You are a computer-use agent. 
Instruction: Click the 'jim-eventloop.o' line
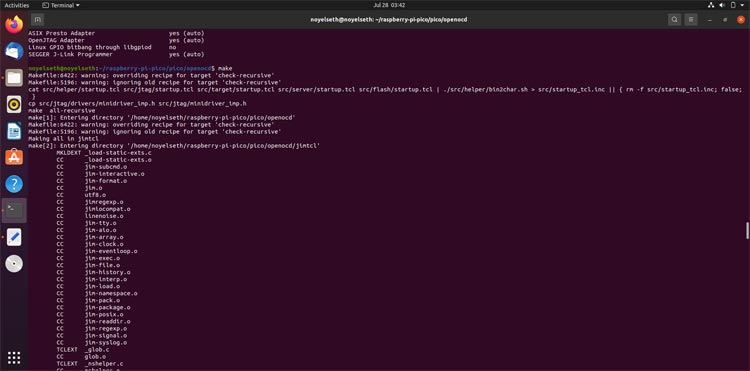click(97, 251)
